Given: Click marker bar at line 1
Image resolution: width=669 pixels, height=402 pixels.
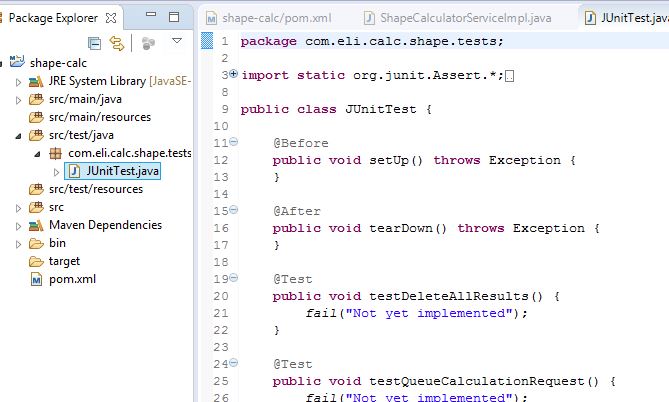Looking at the screenshot, I should tap(207, 41).
